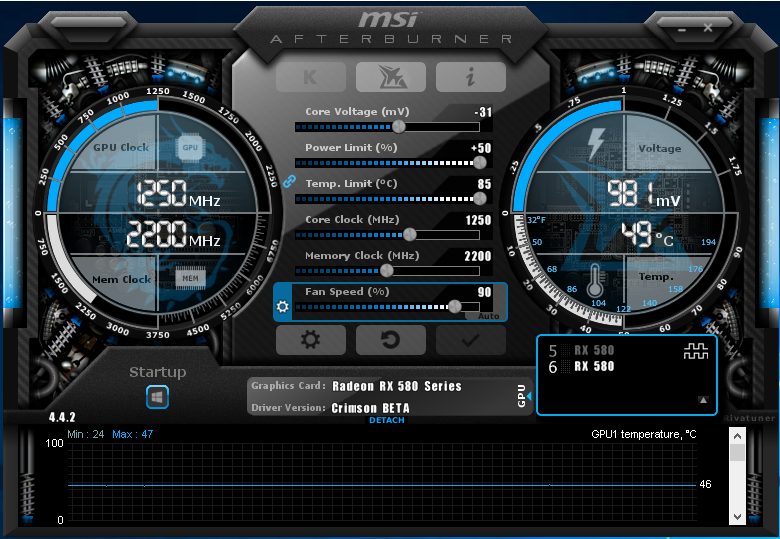
Task: Open the Kombustor K button
Action: point(310,77)
